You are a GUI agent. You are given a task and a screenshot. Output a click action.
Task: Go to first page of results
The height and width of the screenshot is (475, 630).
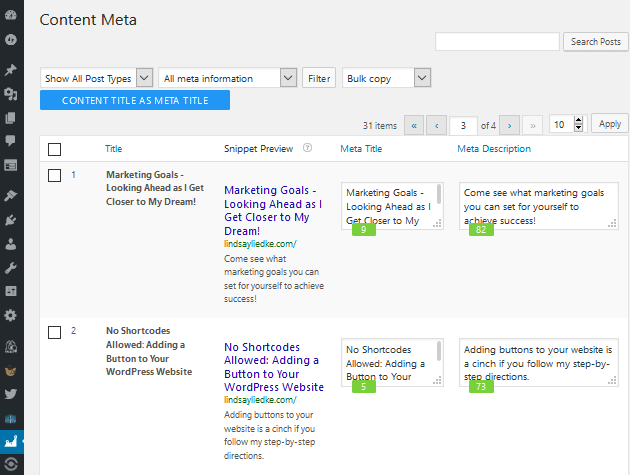tap(414, 125)
